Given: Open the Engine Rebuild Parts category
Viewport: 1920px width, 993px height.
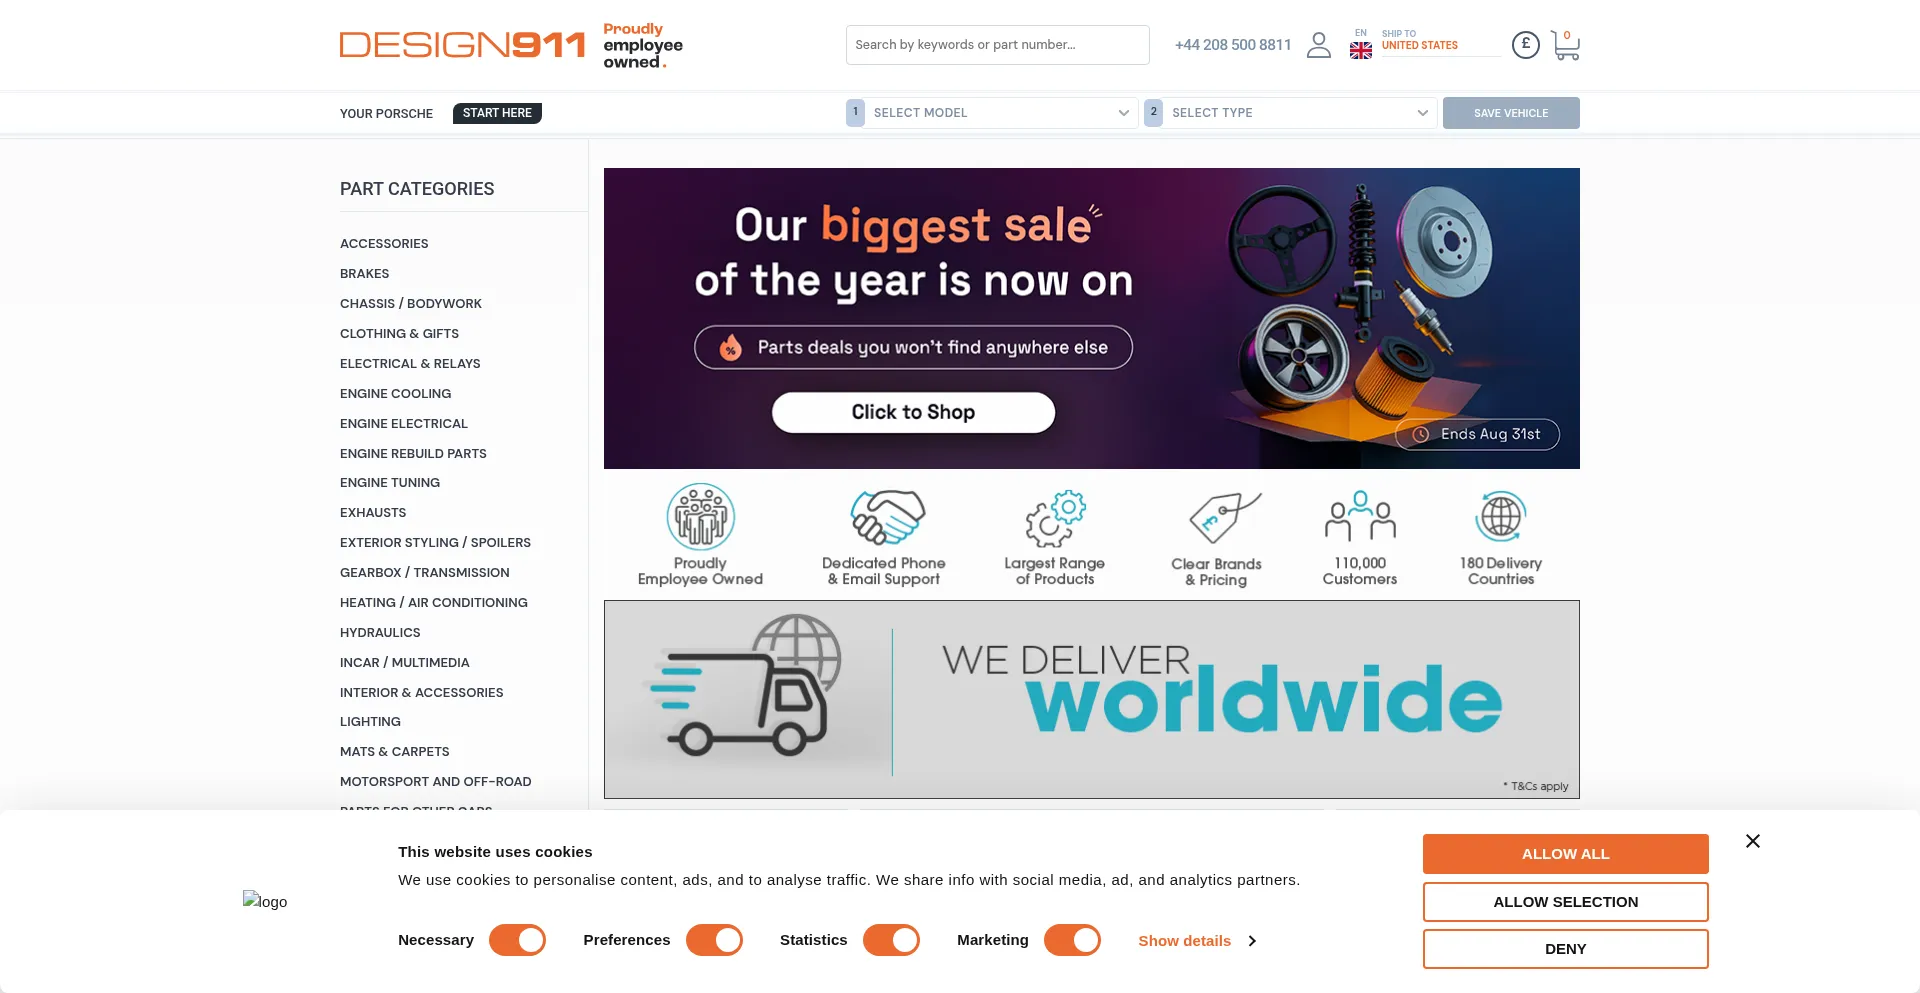Looking at the screenshot, I should click(x=413, y=454).
